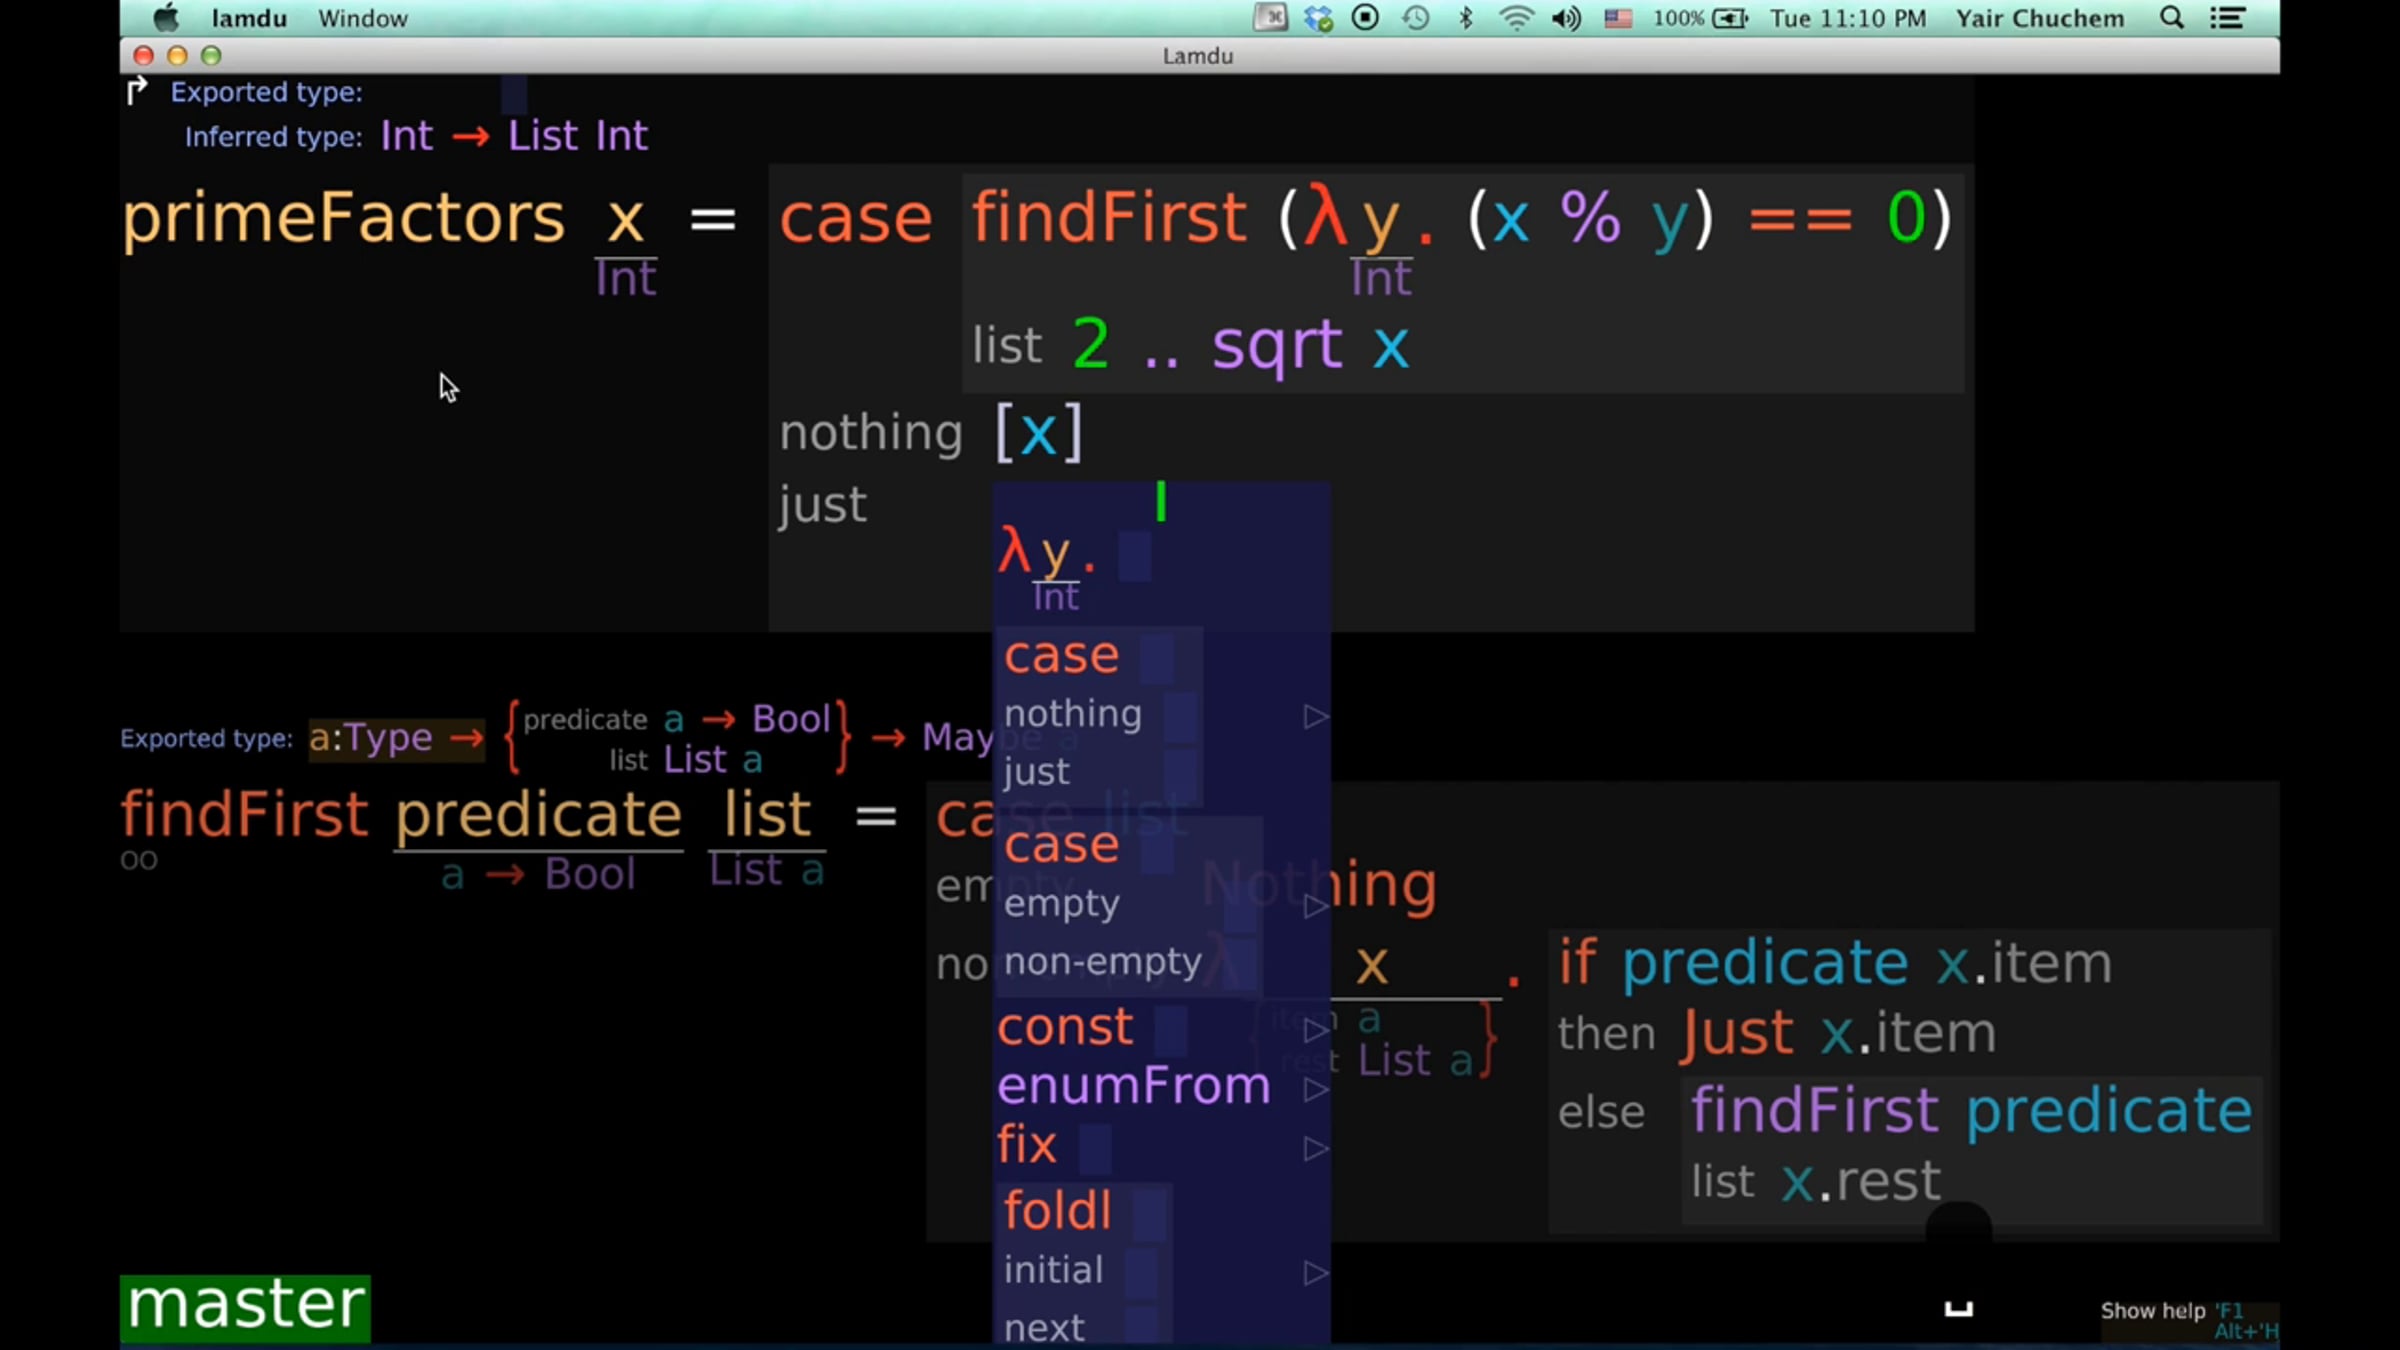
Task: Click the number 2 in list range
Action: pos(1091,344)
